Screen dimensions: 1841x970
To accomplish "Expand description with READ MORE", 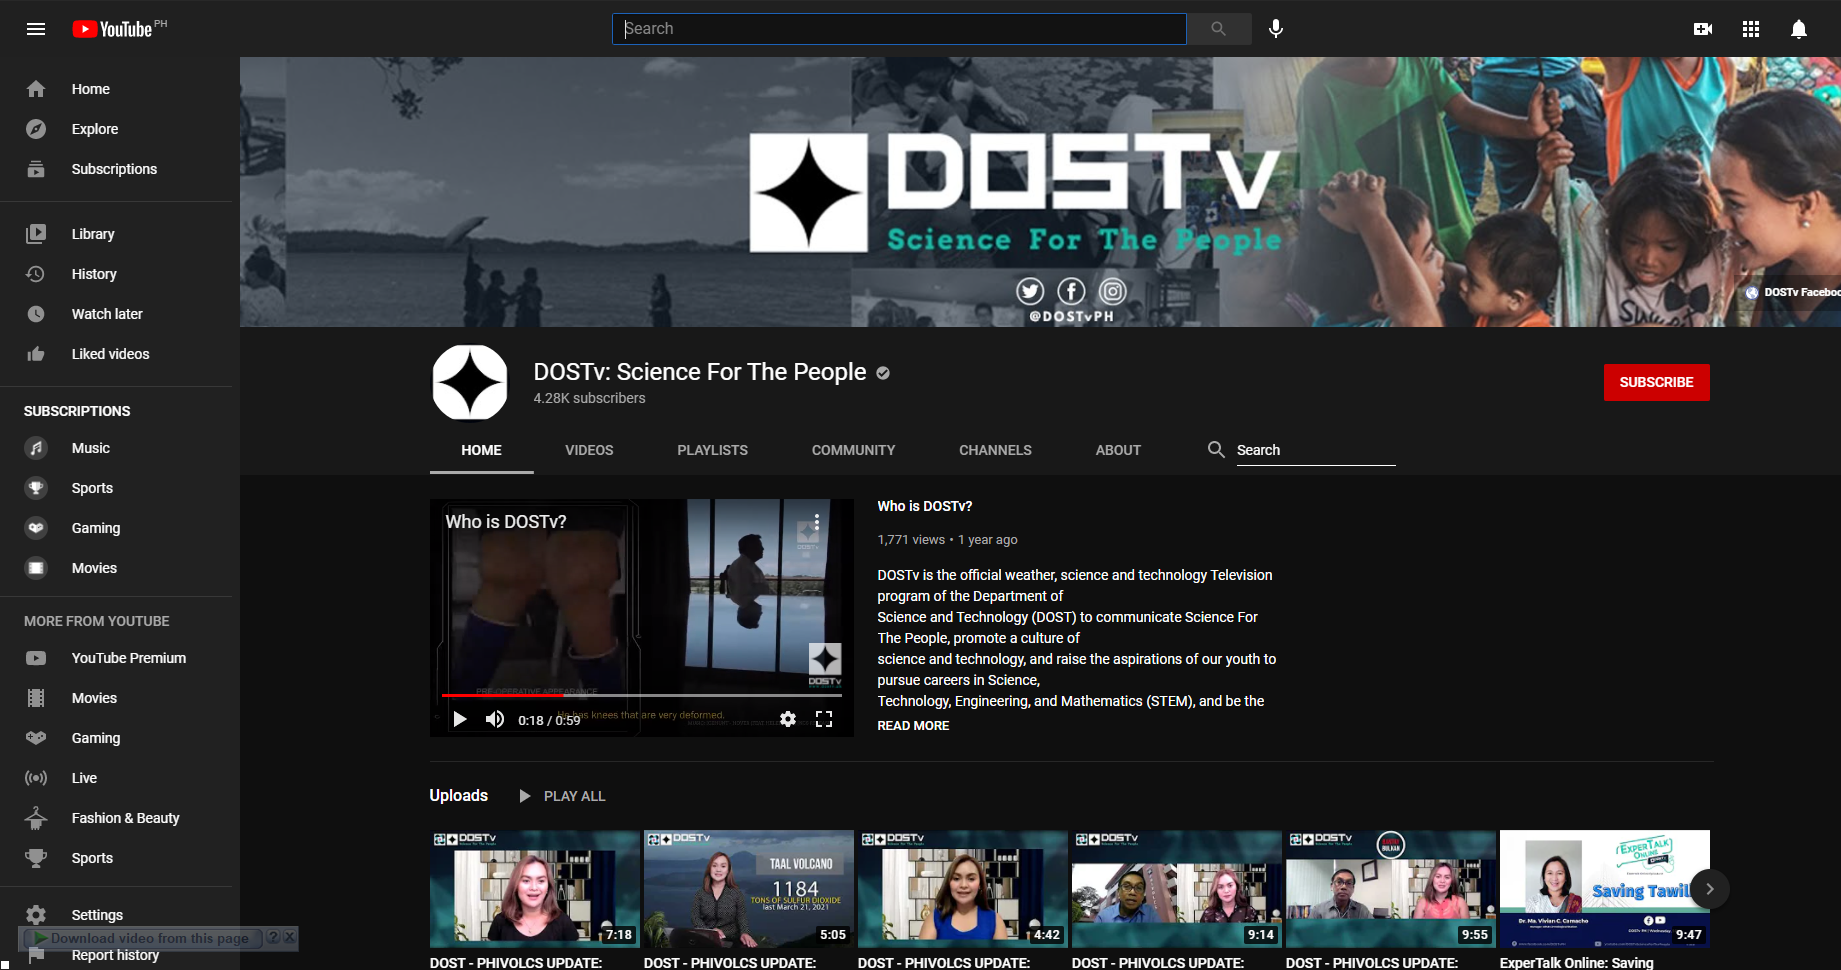I will tap(913, 726).
